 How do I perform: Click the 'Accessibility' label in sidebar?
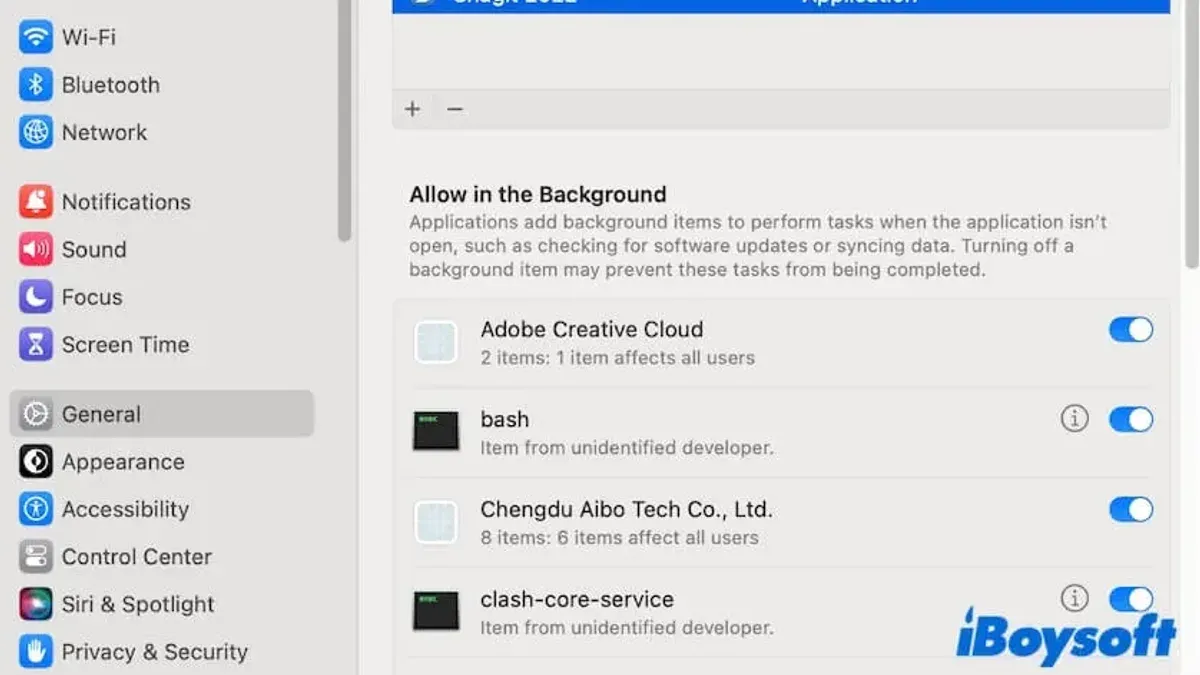[125, 509]
